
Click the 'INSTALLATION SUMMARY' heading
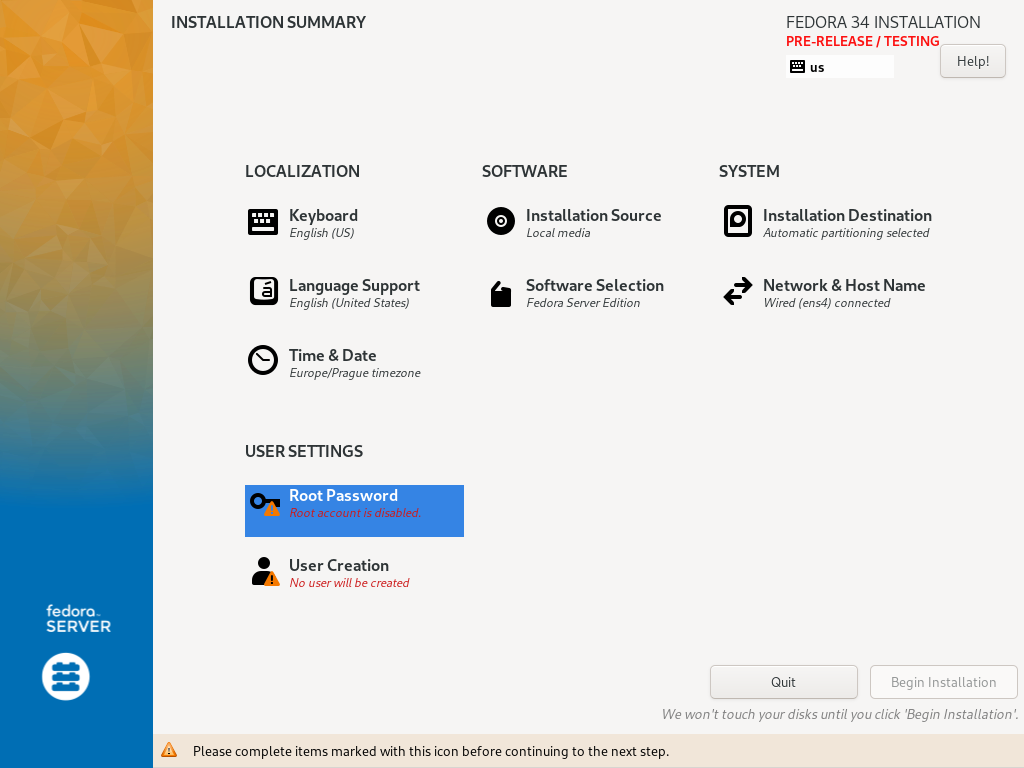(x=268, y=22)
